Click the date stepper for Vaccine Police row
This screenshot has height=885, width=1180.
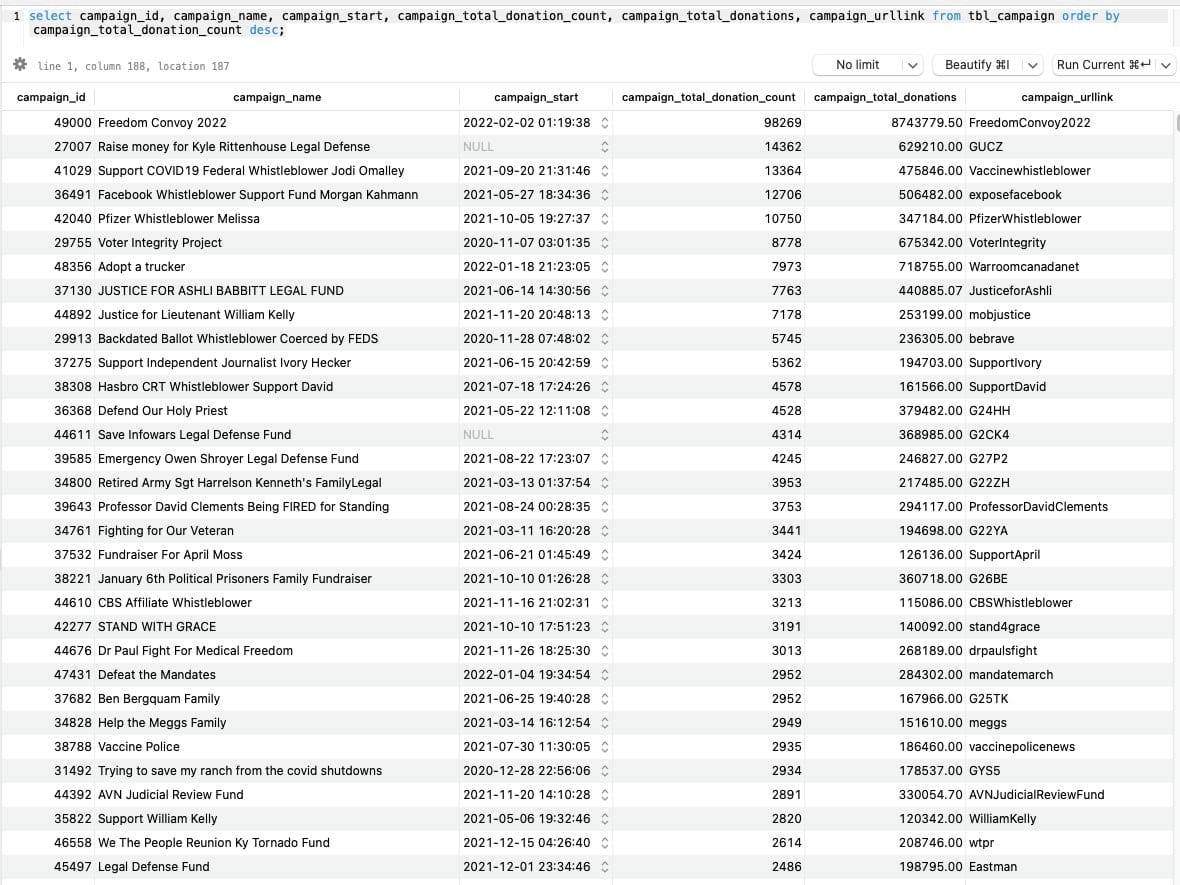(605, 747)
